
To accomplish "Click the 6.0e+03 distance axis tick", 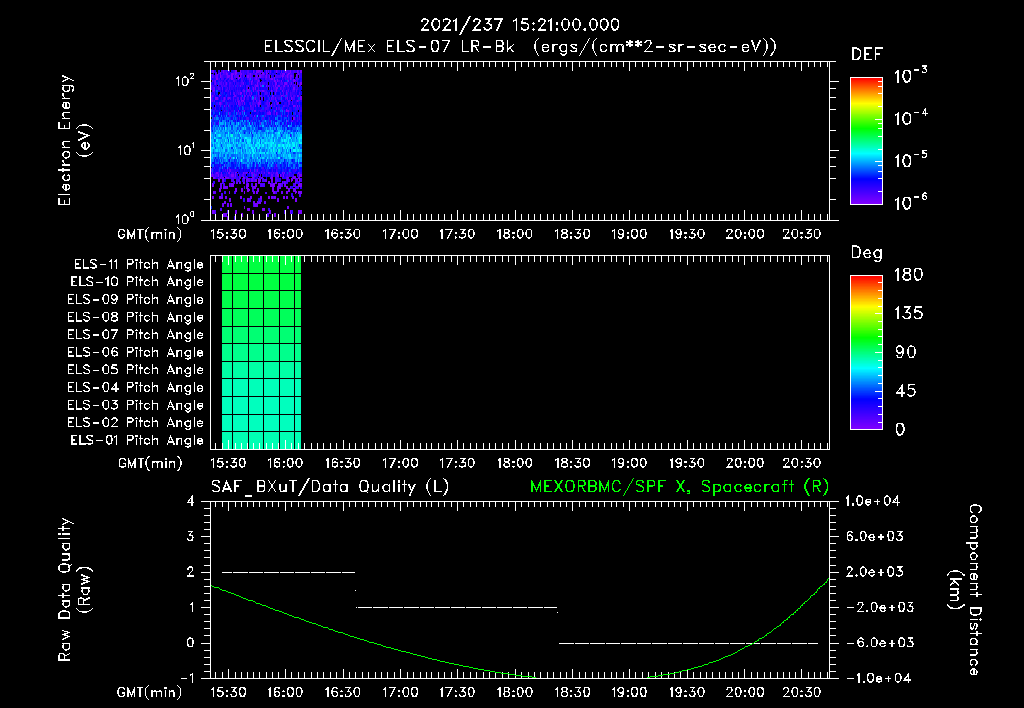I will [874, 536].
